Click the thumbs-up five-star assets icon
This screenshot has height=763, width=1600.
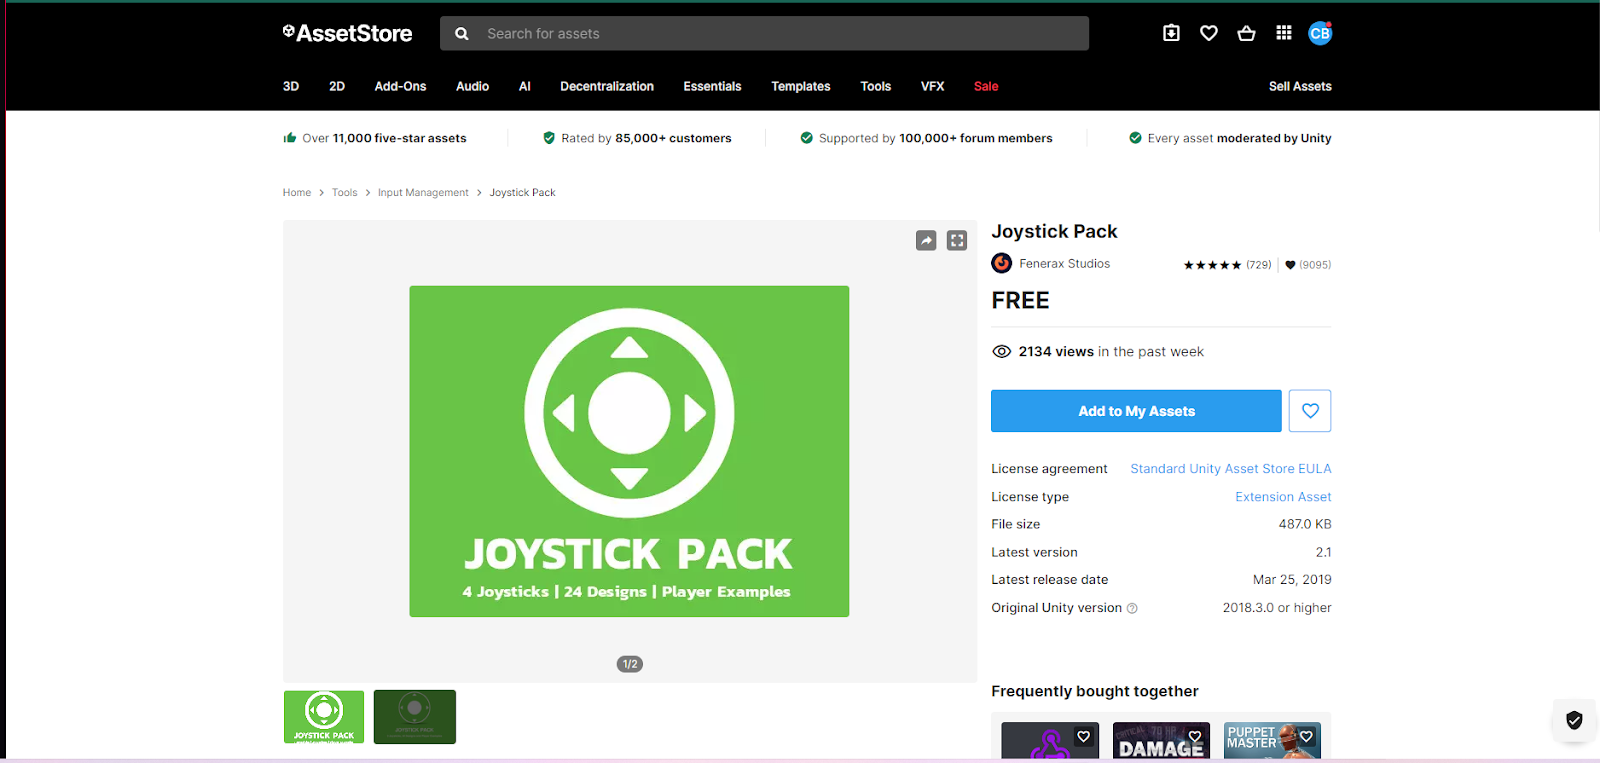coord(290,138)
